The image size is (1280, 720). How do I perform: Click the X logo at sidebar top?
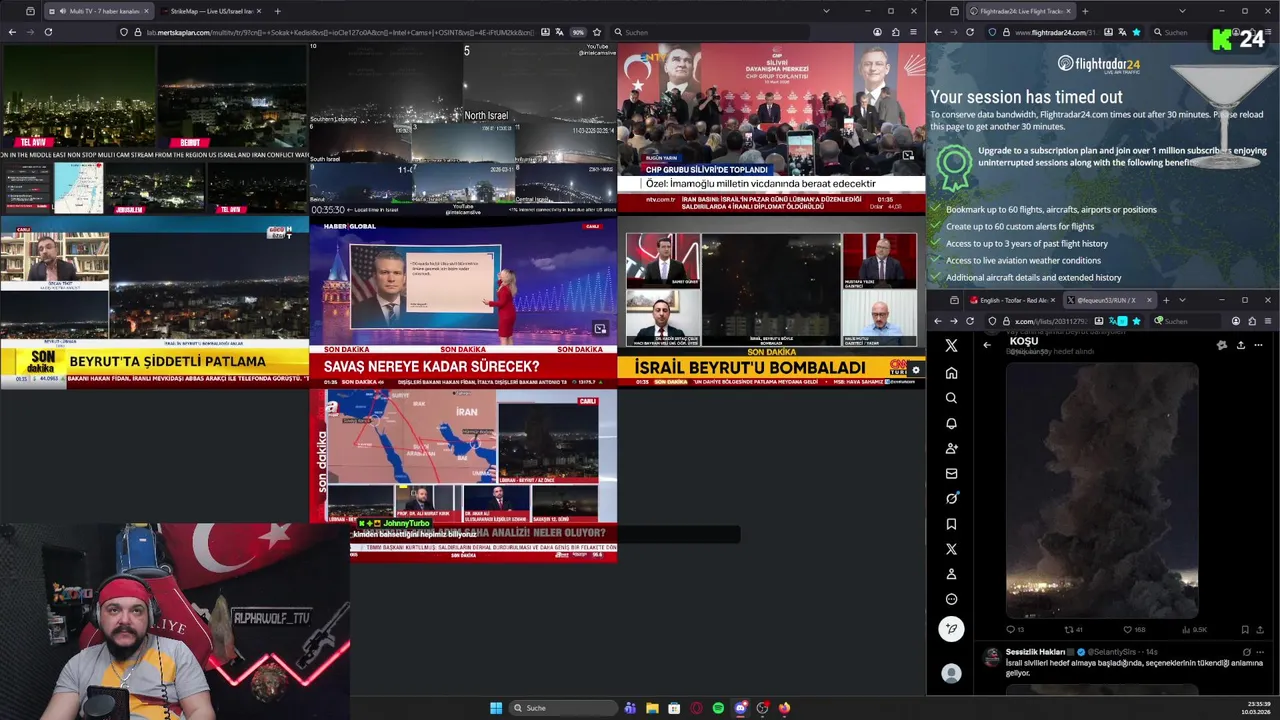[x=951, y=345]
